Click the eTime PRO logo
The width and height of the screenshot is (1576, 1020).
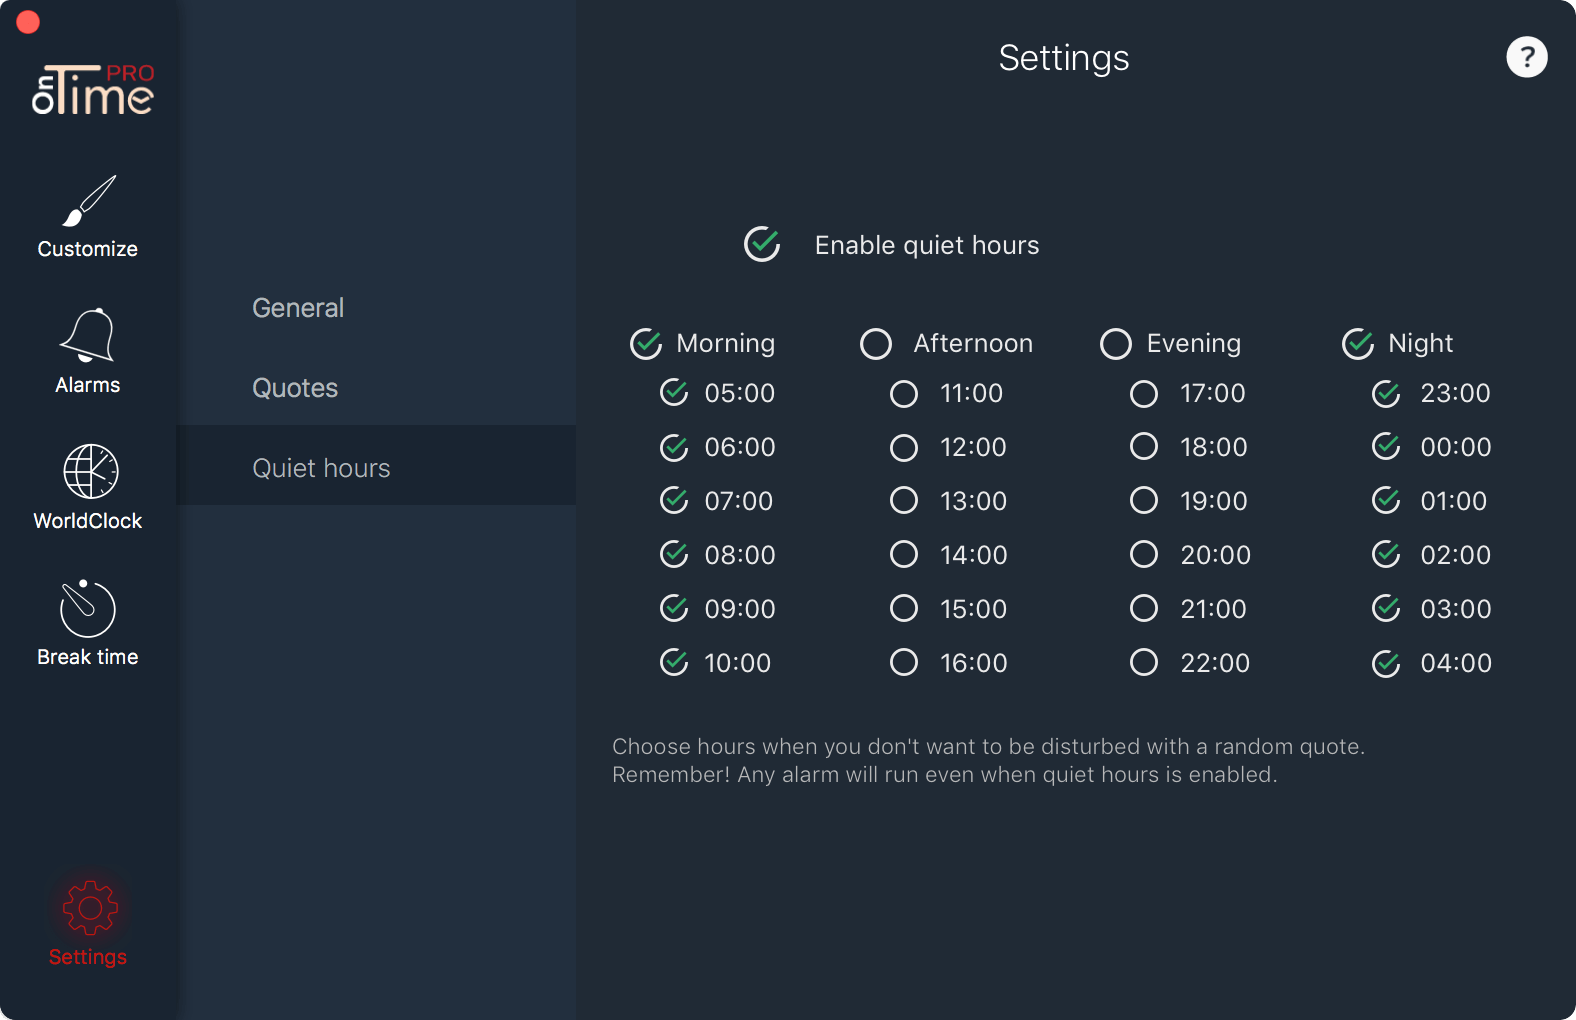[93, 89]
